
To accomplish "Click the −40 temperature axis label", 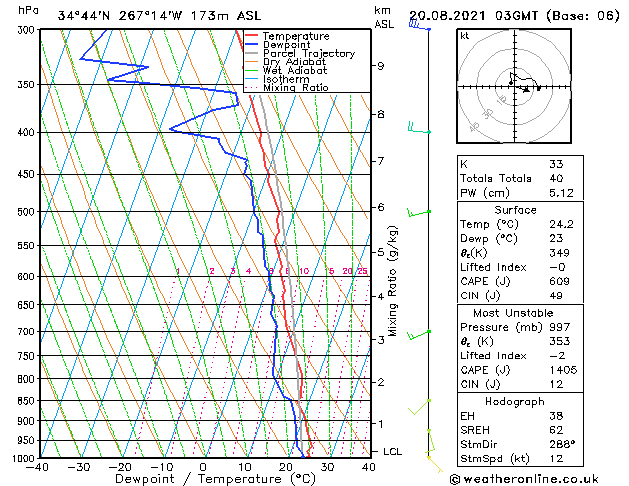I will coord(37,467).
